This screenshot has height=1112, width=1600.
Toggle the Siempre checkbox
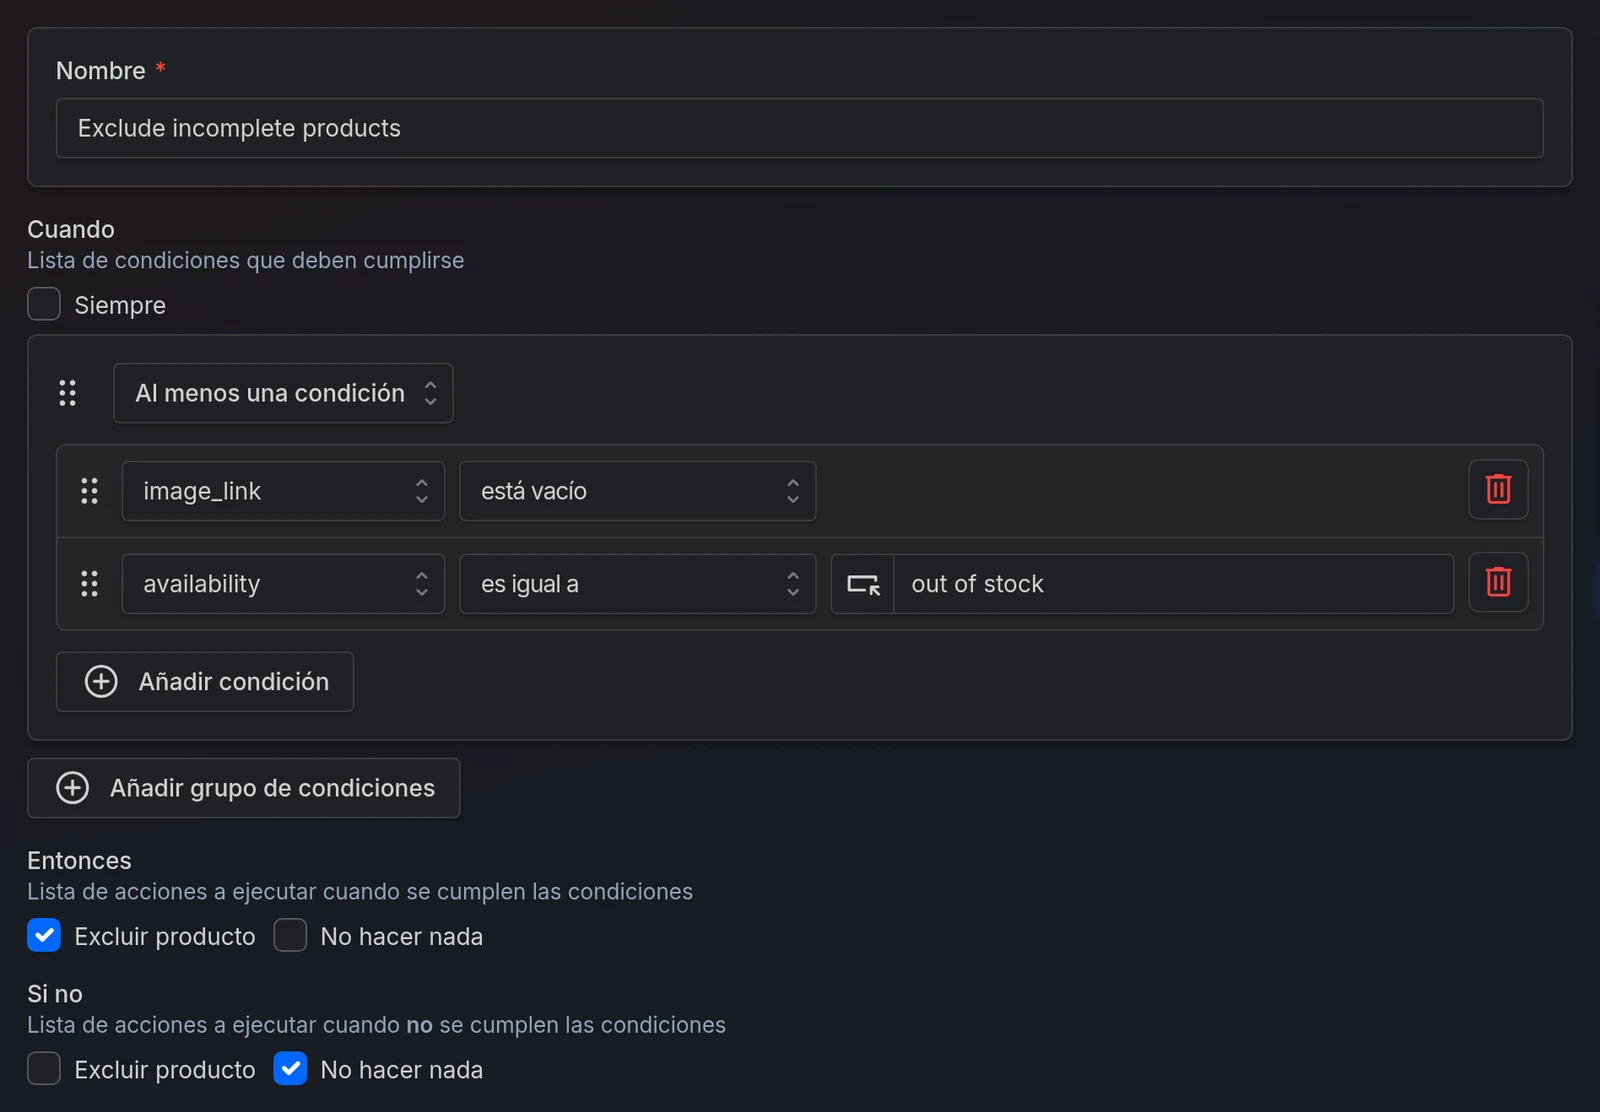[44, 304]
